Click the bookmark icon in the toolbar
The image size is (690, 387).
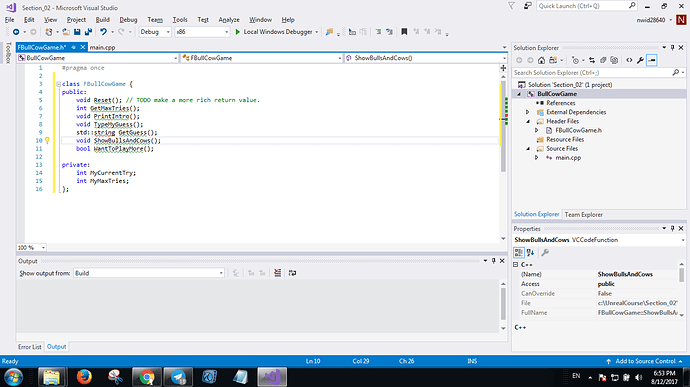[x=404, y=32]
